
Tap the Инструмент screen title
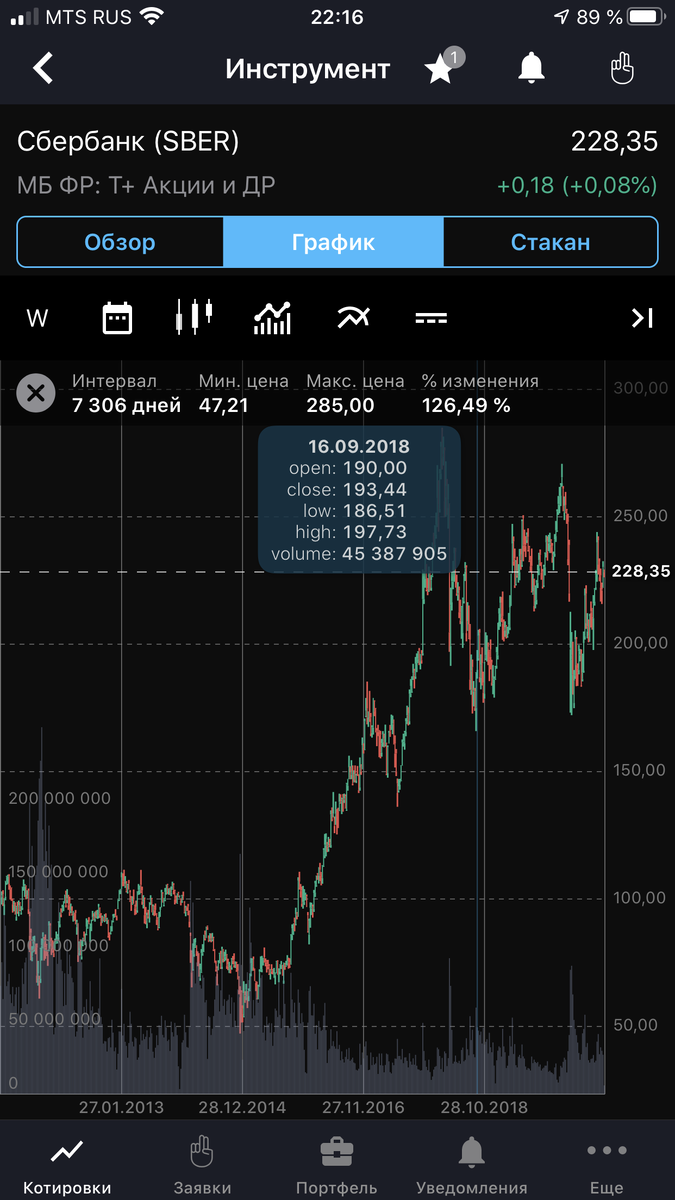(x=307, y=69)
